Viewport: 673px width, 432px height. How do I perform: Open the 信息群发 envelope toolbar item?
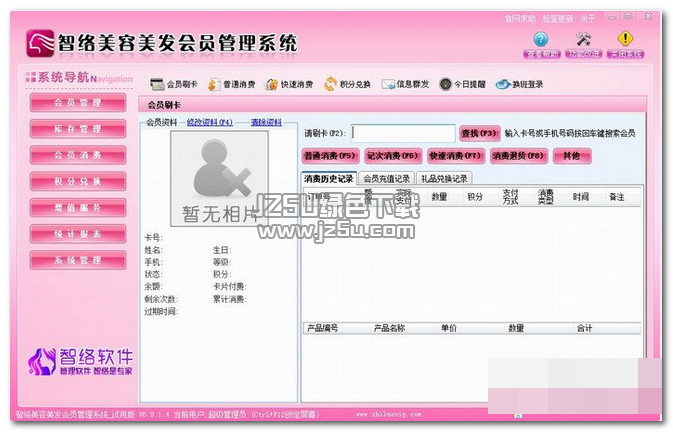click(405, 84)
